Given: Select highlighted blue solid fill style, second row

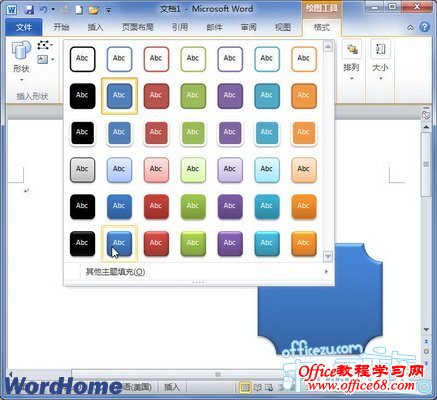Looking at the screenshot, I should point(119,96).
